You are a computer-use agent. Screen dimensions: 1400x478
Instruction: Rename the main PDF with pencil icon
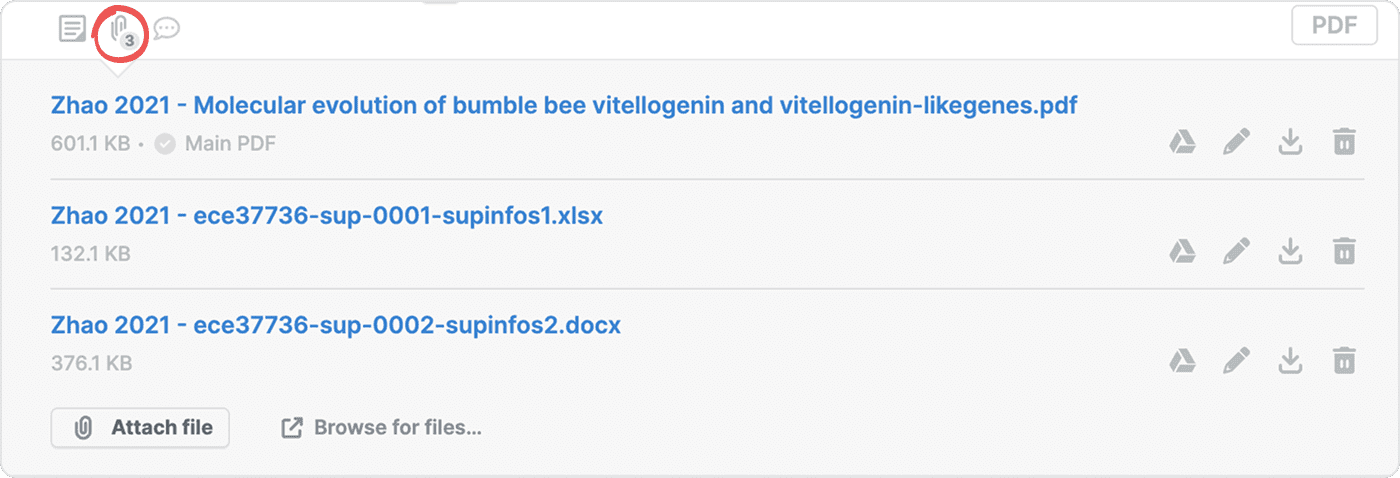tap(1237, 142)
